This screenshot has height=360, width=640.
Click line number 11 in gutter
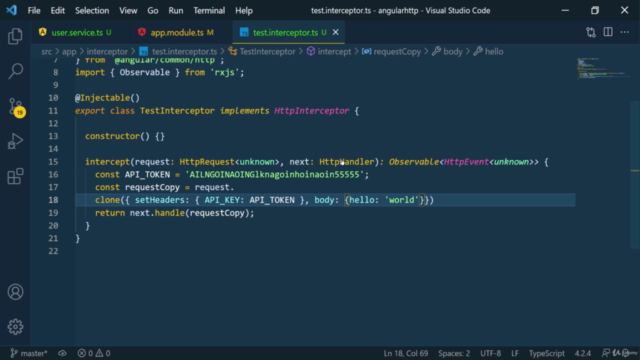[53, 111]
